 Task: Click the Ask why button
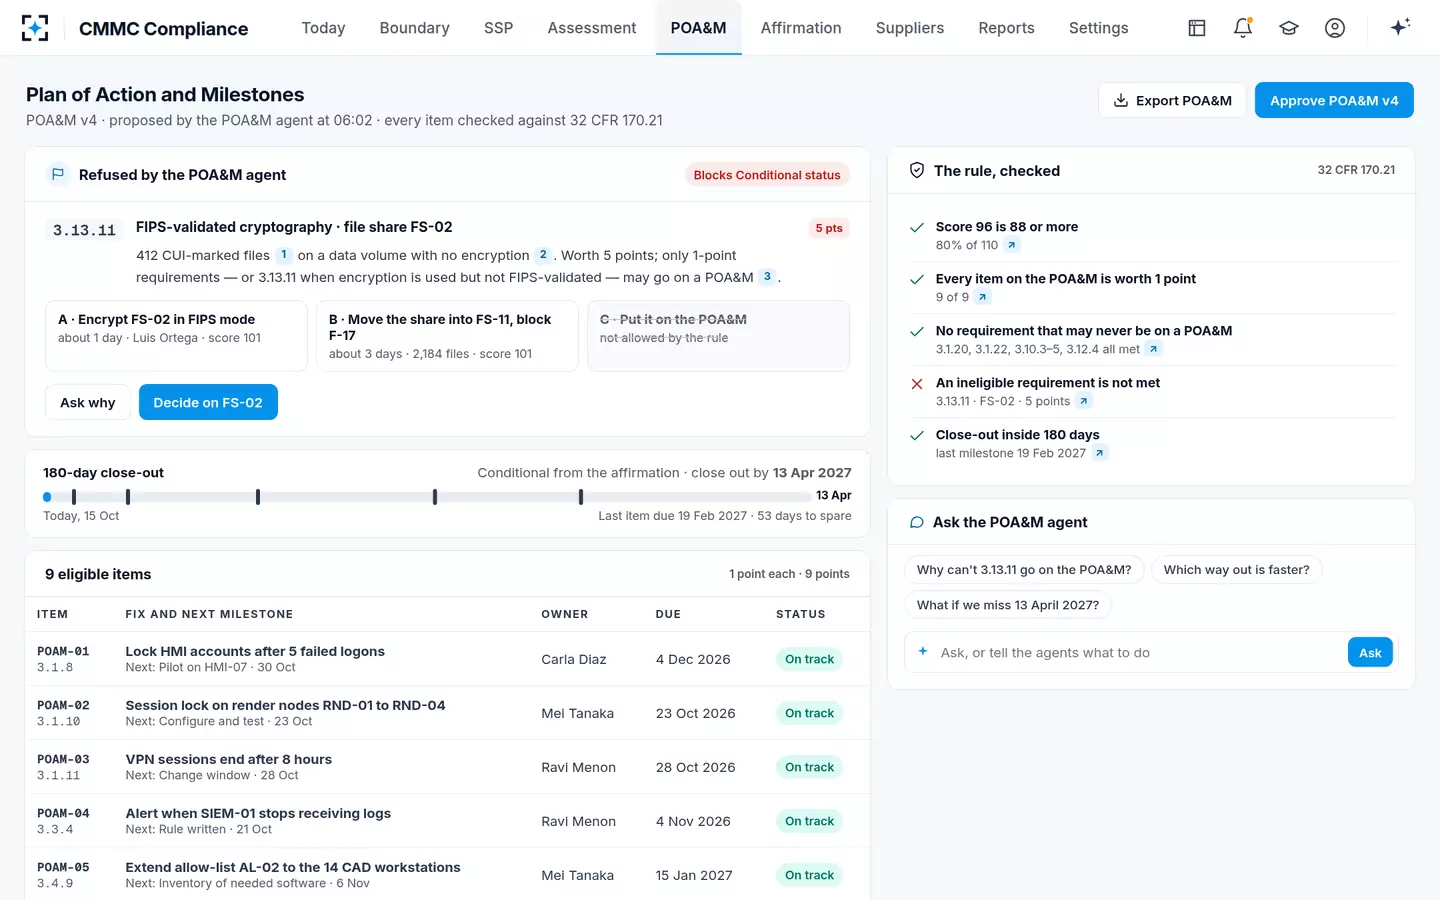click(x=88, y=402)
